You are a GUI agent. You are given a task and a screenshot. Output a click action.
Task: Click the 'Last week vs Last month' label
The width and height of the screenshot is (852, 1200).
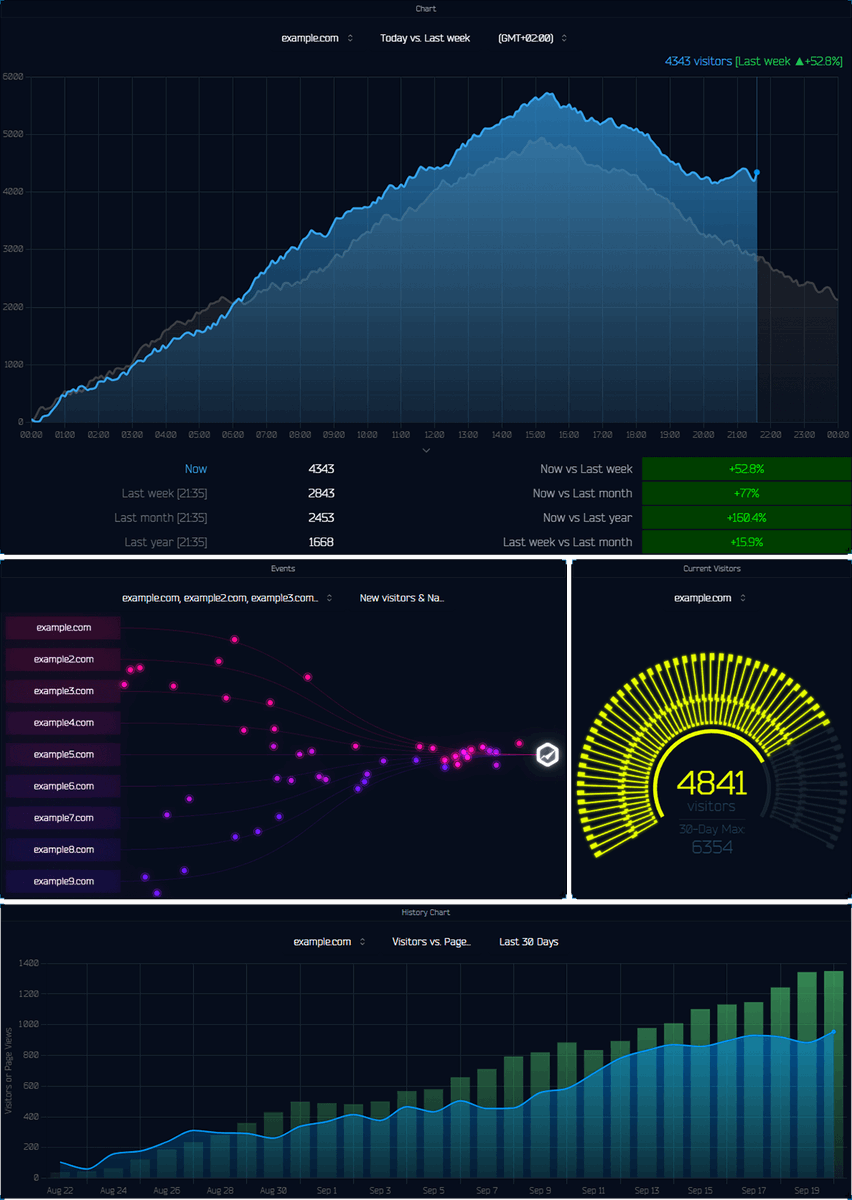(567, 542)
